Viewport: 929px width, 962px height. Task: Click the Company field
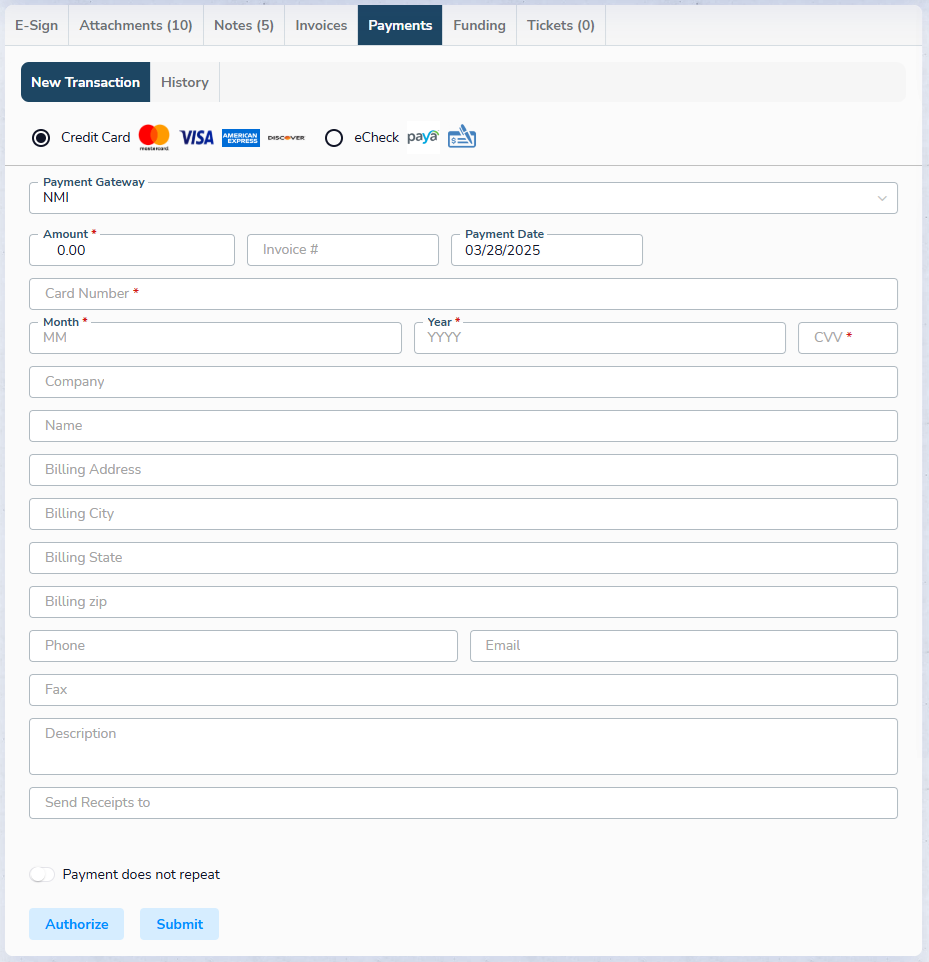click(463, 382)
